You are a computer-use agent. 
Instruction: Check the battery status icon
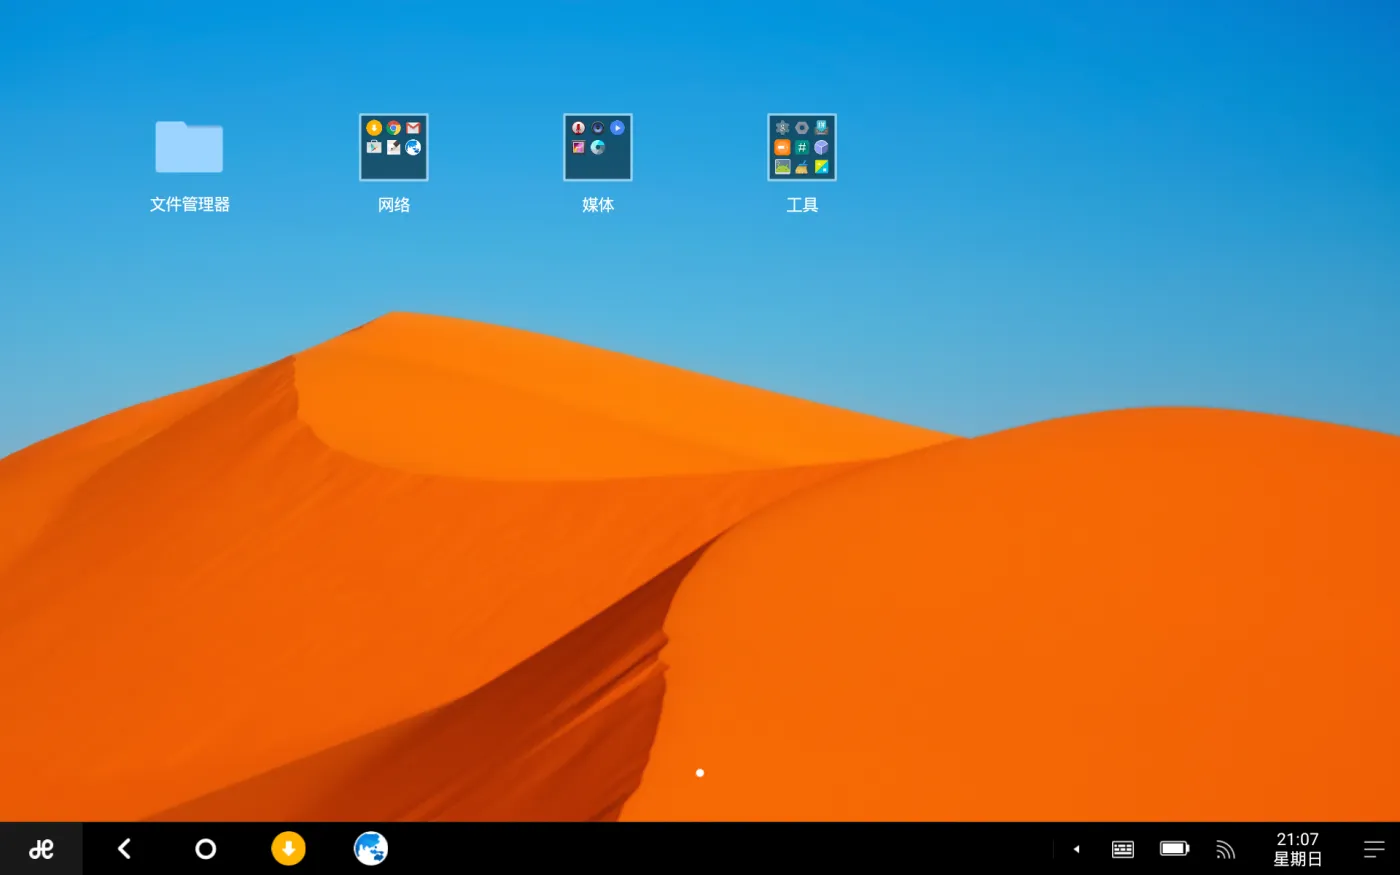click(x=1174, y=849)
